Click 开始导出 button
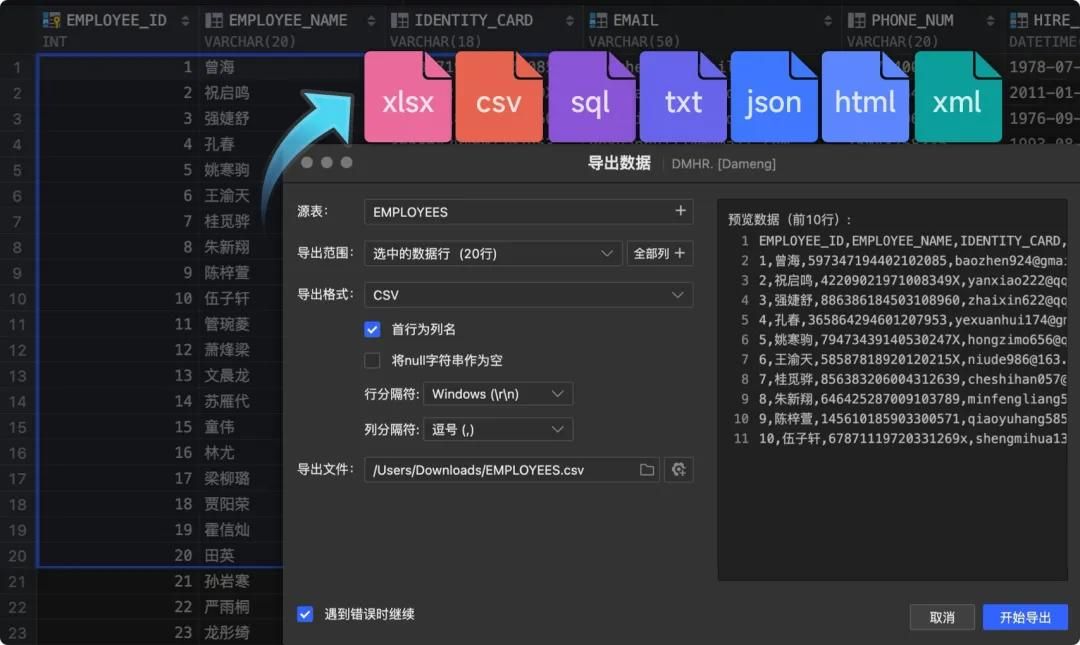This screenshot has width=1080, height=645. pos(1025,617)
